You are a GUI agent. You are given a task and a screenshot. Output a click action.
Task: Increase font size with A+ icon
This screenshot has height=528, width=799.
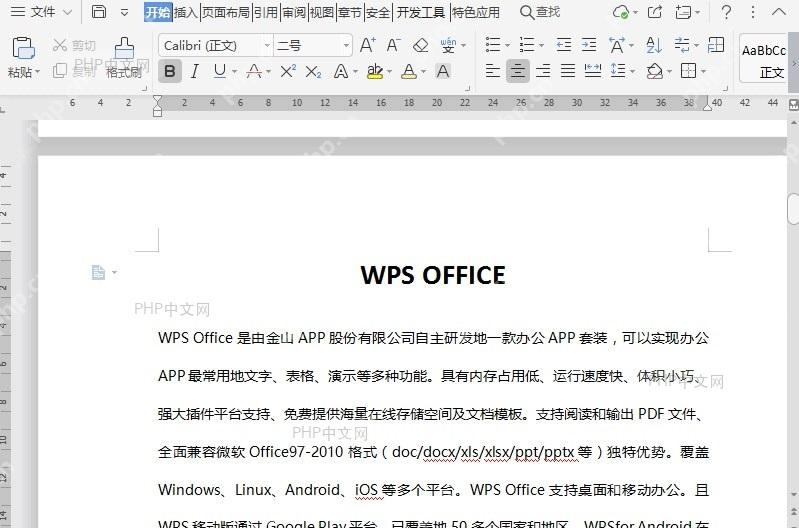tap(367, 45)
